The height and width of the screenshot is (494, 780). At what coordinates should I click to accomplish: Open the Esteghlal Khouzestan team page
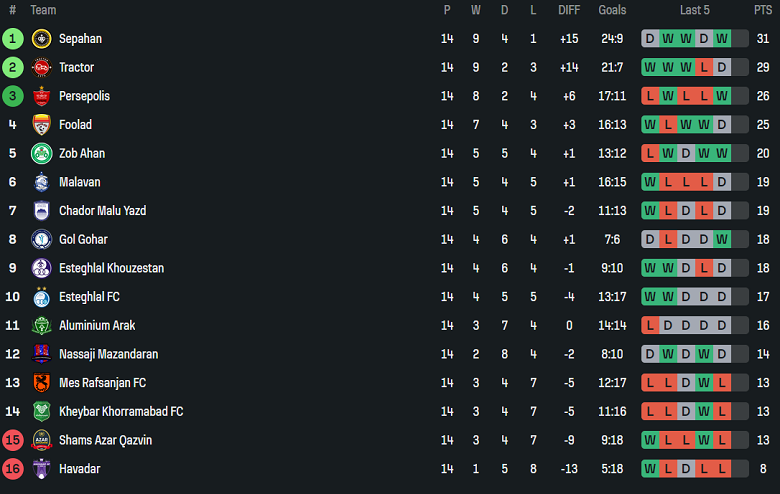(x=111, y=268)
